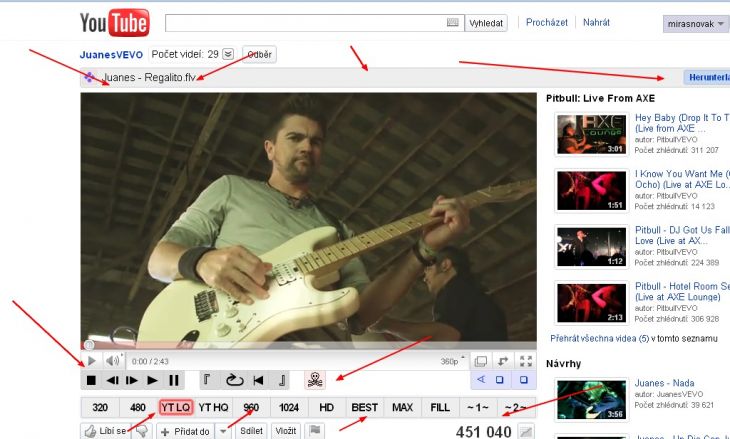Subscribe using the Odběr button
Image resolution: width=730 pixels, height=439 pixels.
pyautogui.click(x=259, y=55)
